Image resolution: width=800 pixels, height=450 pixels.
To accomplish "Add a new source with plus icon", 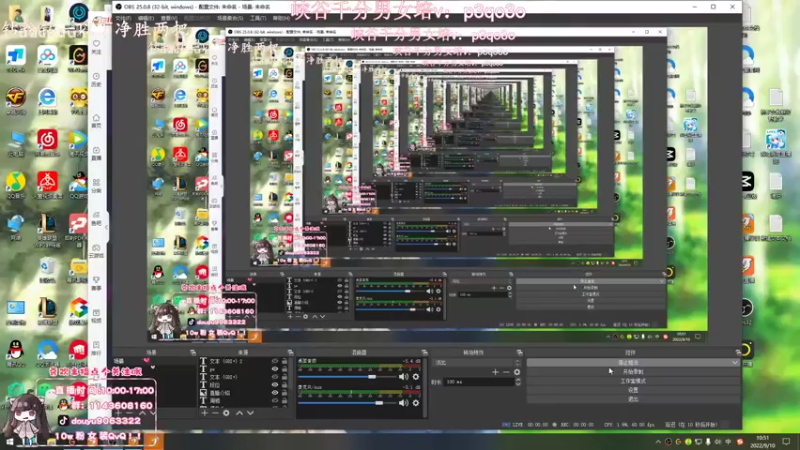I will (204, 413).
